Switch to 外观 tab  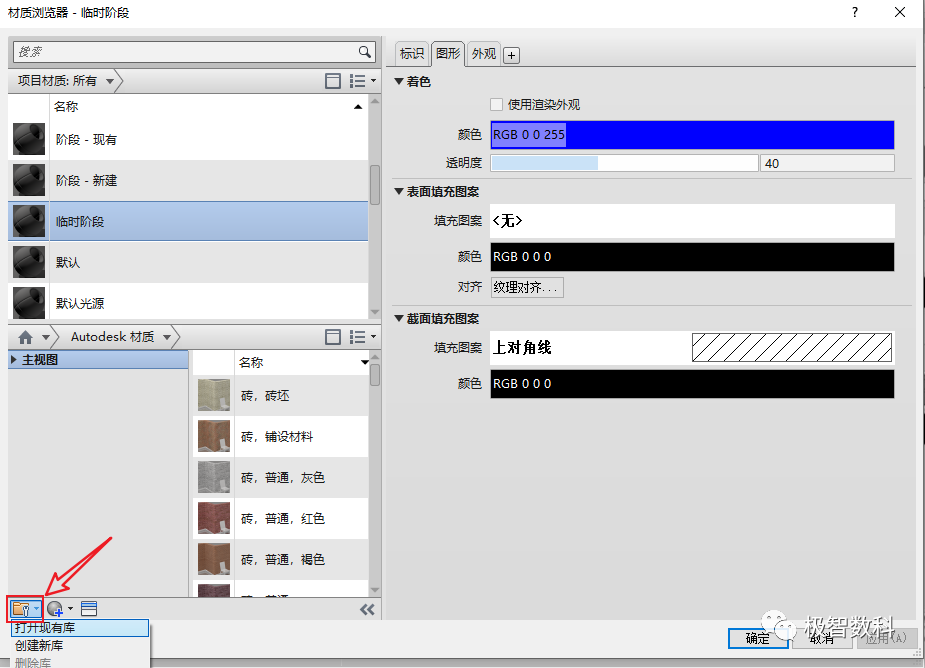coord(484,54)
